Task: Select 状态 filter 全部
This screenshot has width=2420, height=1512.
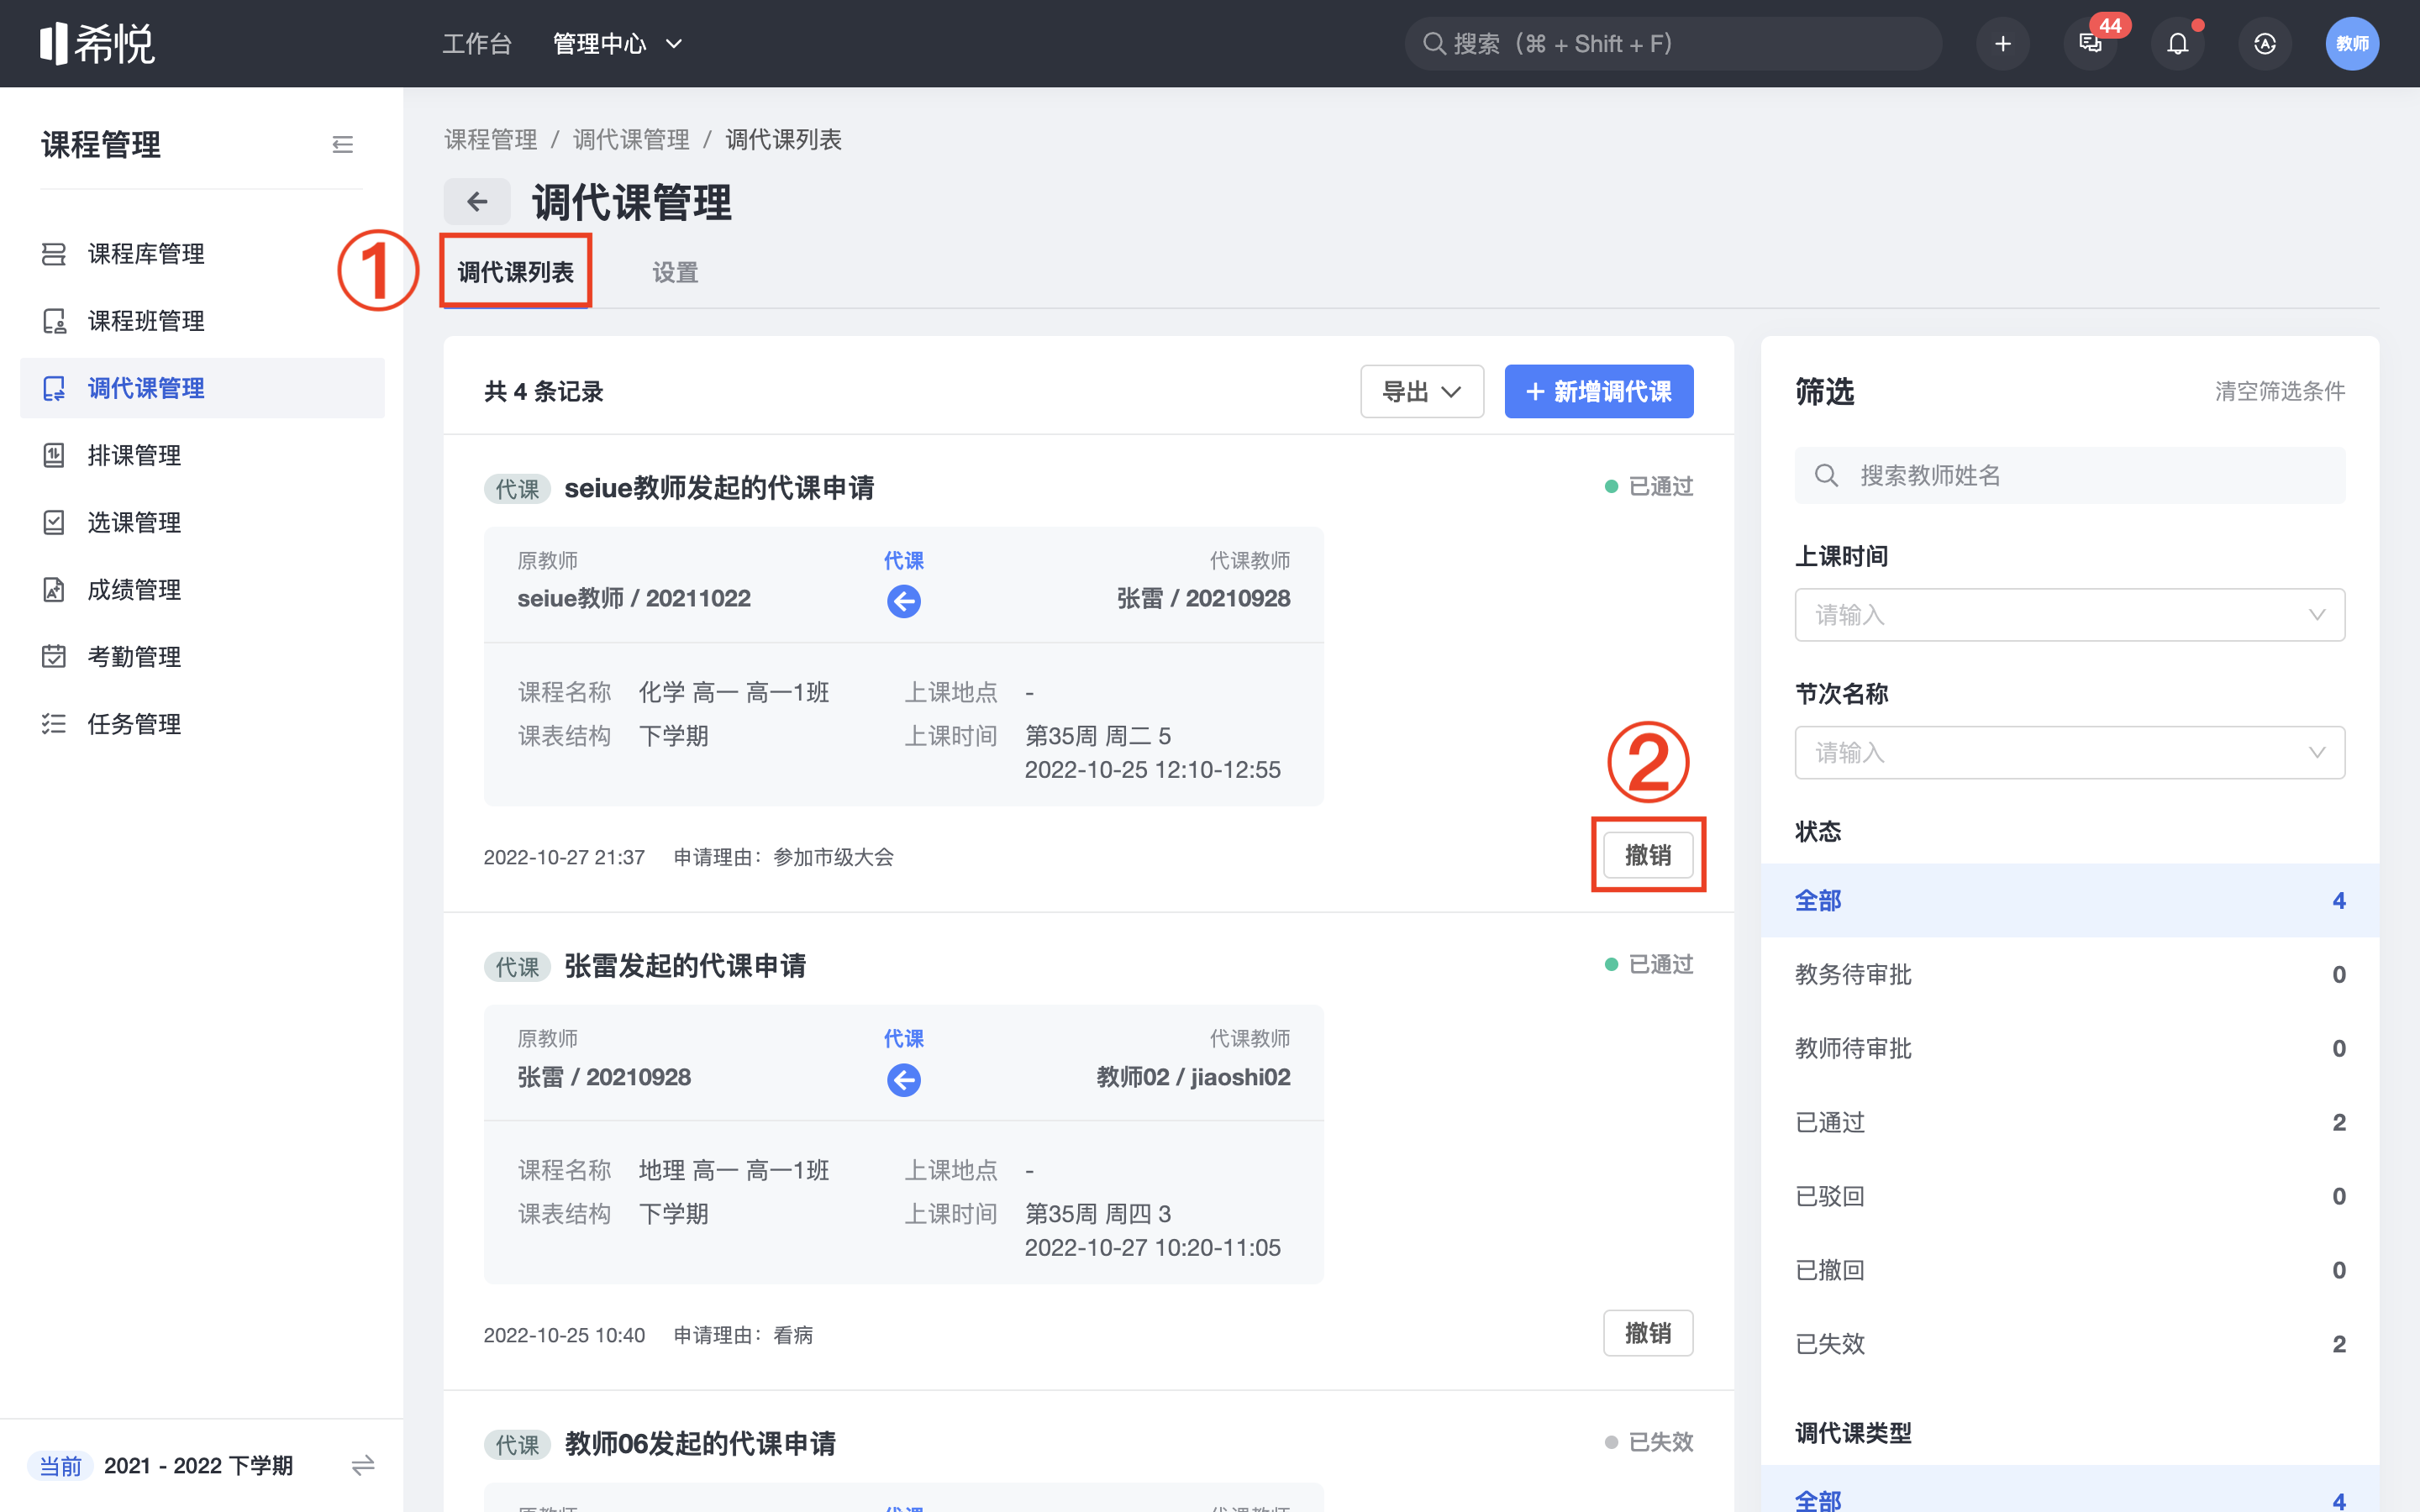Action: point(2069,900)
